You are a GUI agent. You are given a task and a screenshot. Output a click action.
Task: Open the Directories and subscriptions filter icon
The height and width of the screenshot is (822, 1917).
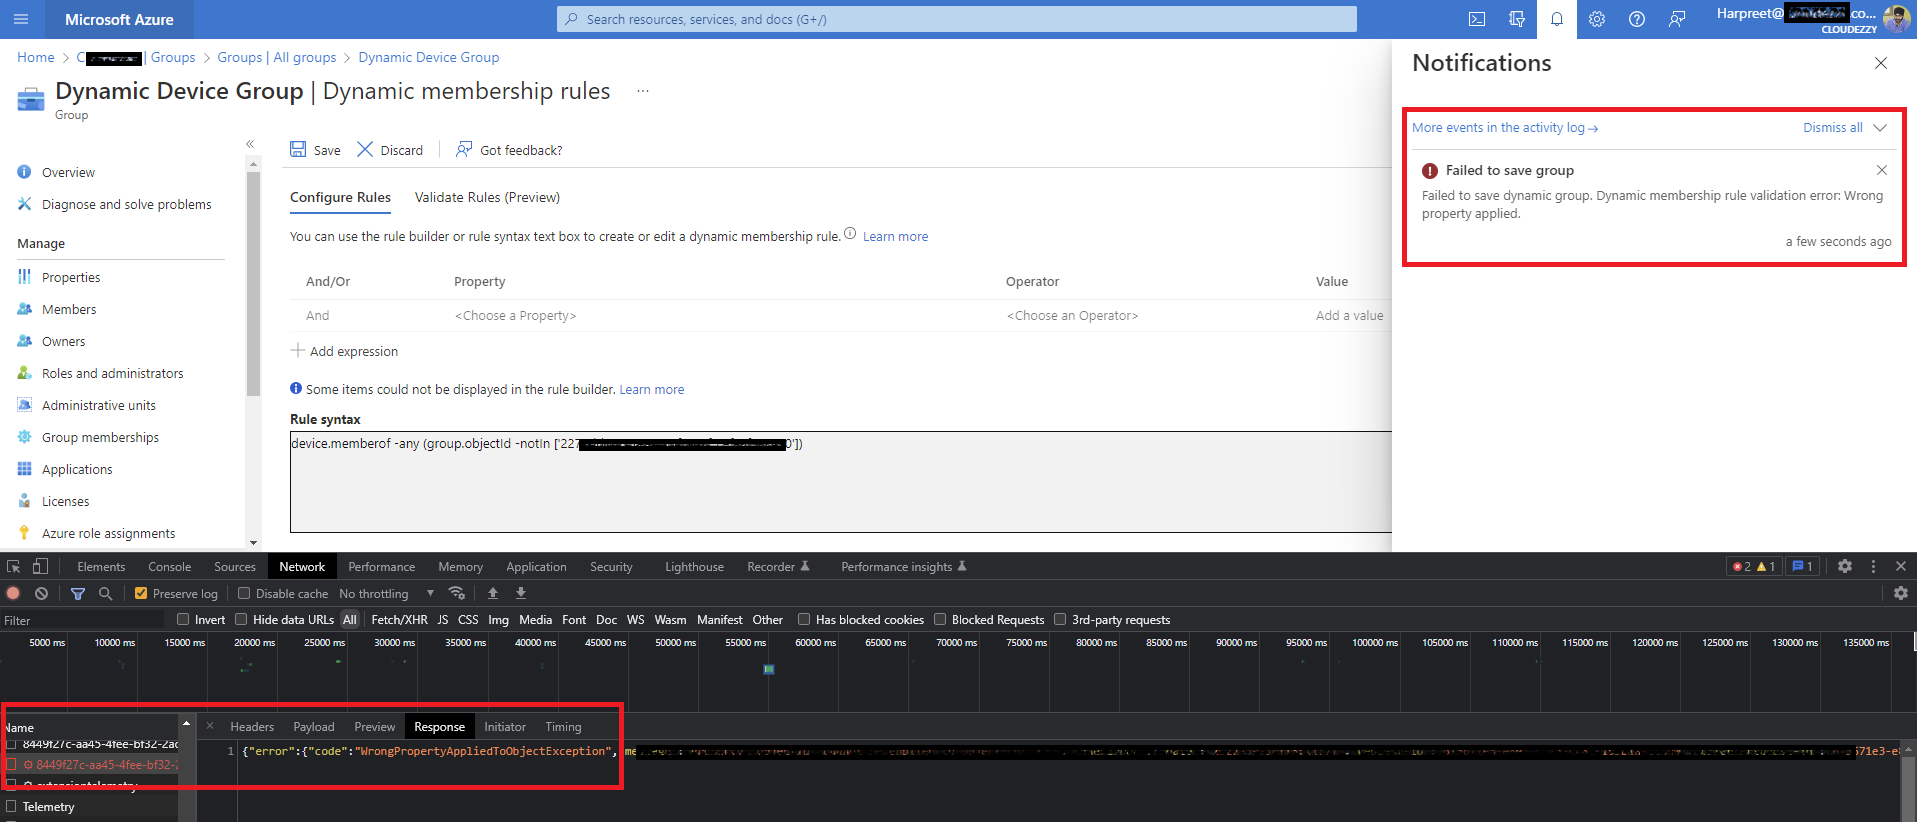[x=1517, y=19]
